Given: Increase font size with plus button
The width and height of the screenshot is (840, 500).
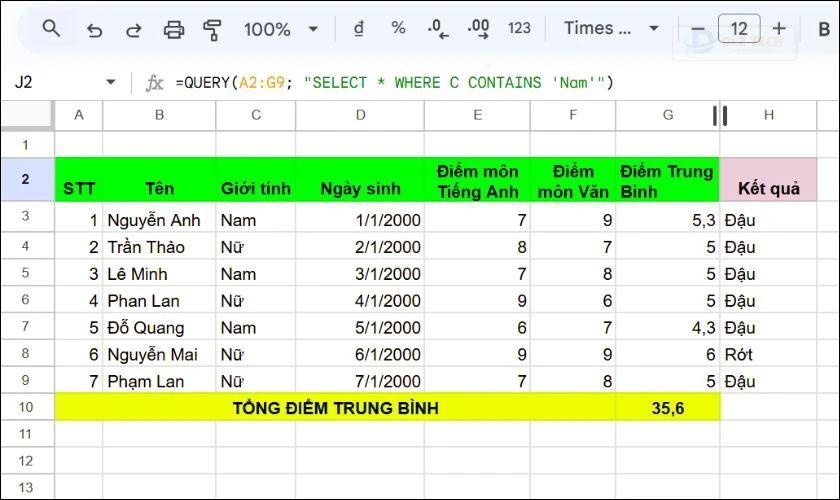Looking at the screenshot, I should tap(779, 28).
